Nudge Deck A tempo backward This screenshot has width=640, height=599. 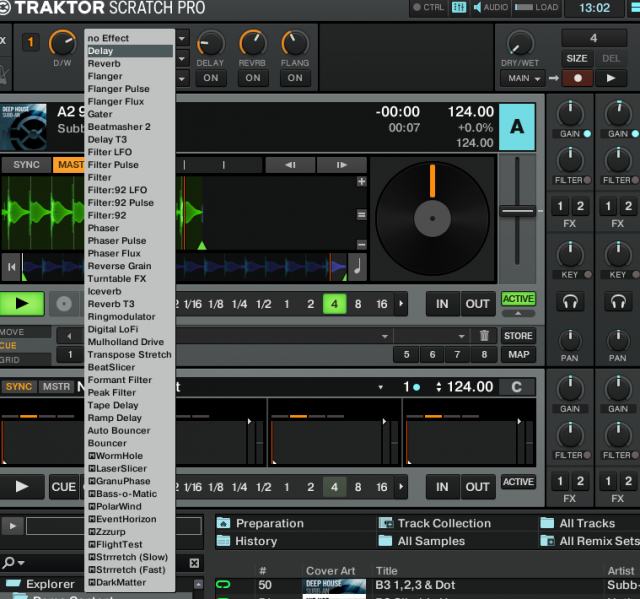(x=290, y=165)
